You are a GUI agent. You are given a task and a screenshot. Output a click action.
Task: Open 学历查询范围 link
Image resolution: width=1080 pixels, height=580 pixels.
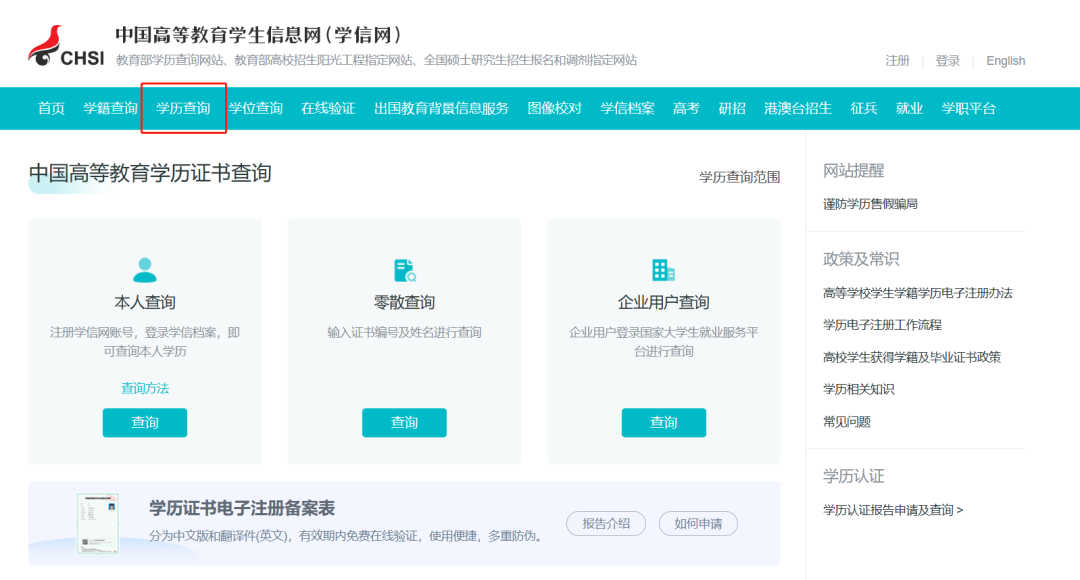(740, 177)
